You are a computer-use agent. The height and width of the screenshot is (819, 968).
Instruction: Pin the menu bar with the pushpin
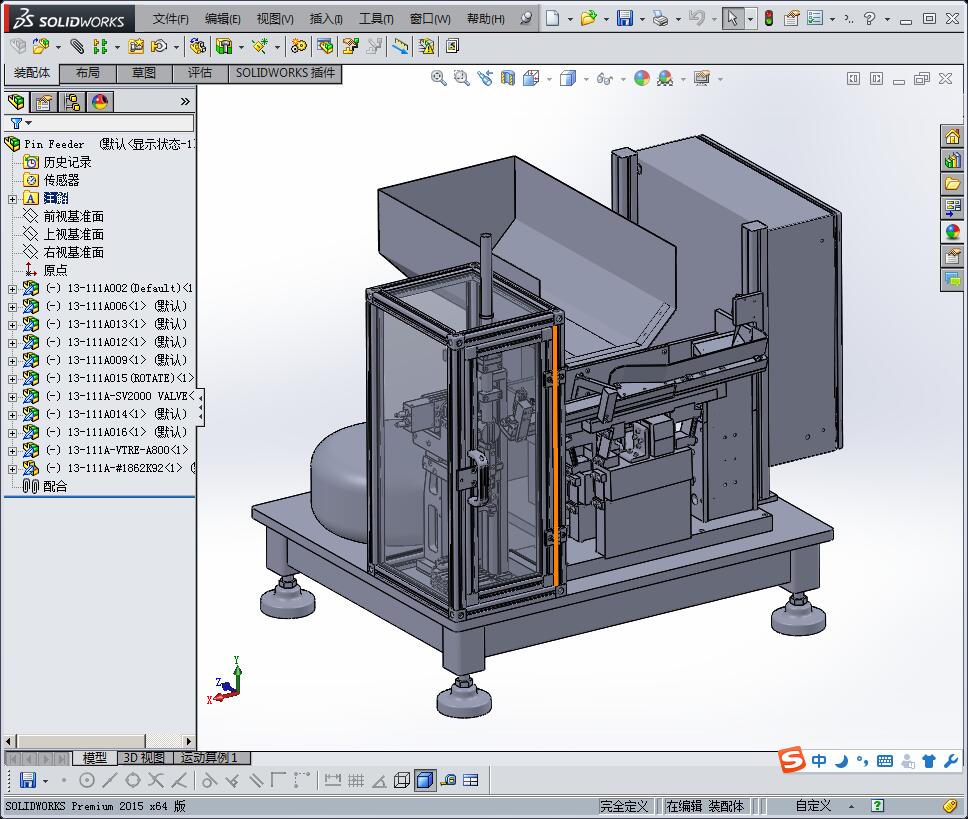526,19
